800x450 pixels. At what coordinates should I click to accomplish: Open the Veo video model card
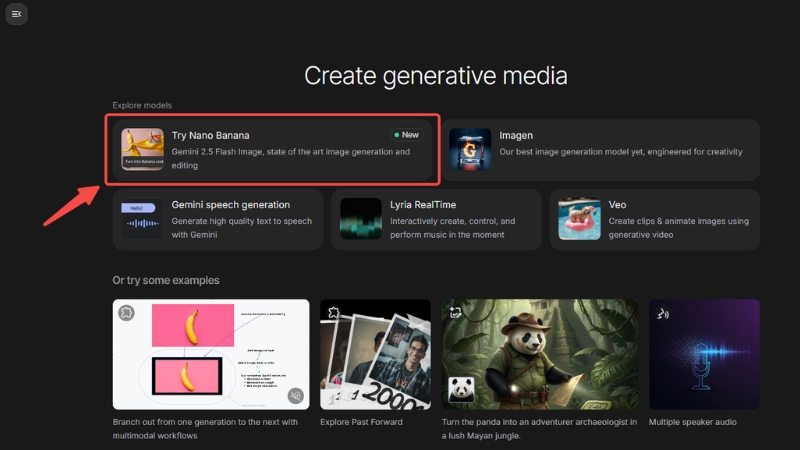(655, 219)
